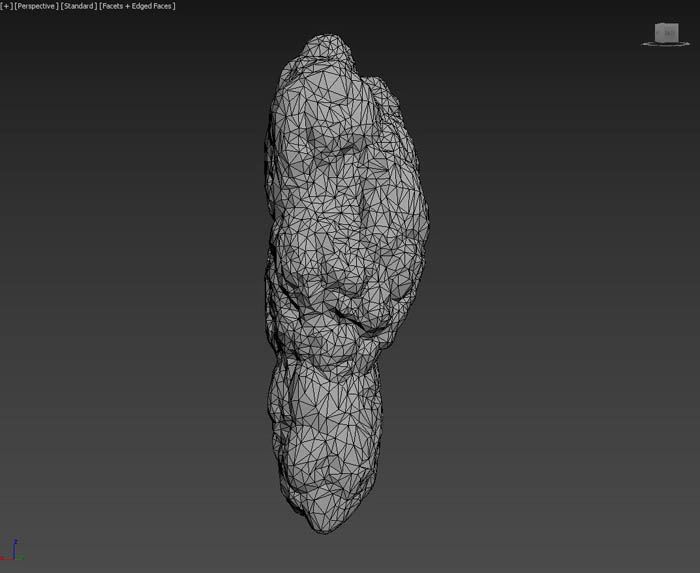Click the ViewCube's top edge
Image resolution: width=700 pixels, height=573 pixels.
(667, 25)
